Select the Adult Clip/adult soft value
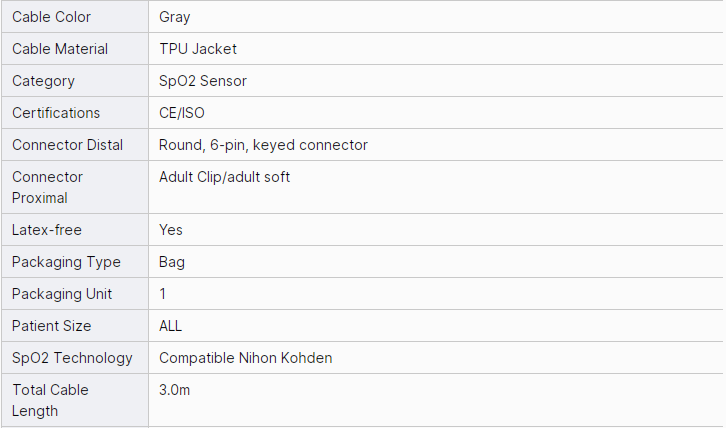 pyautogui.click(x=225, y=177)
